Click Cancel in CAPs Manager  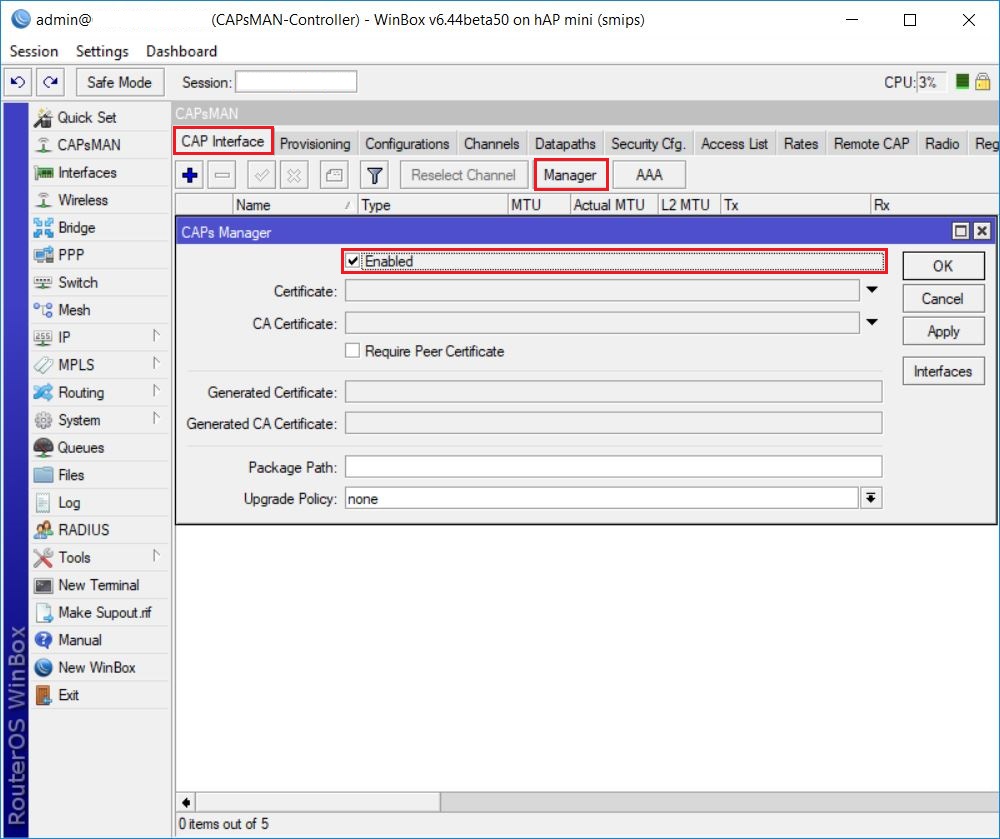(943, 298)
